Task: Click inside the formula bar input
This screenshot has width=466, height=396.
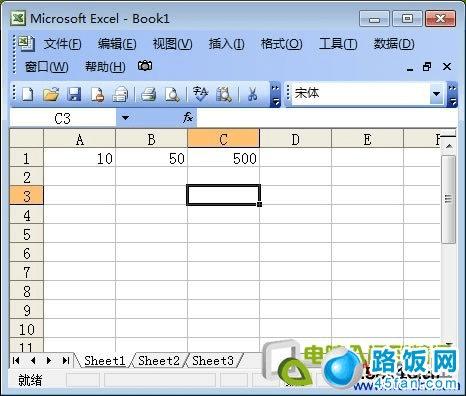Action: click(327, 118)
